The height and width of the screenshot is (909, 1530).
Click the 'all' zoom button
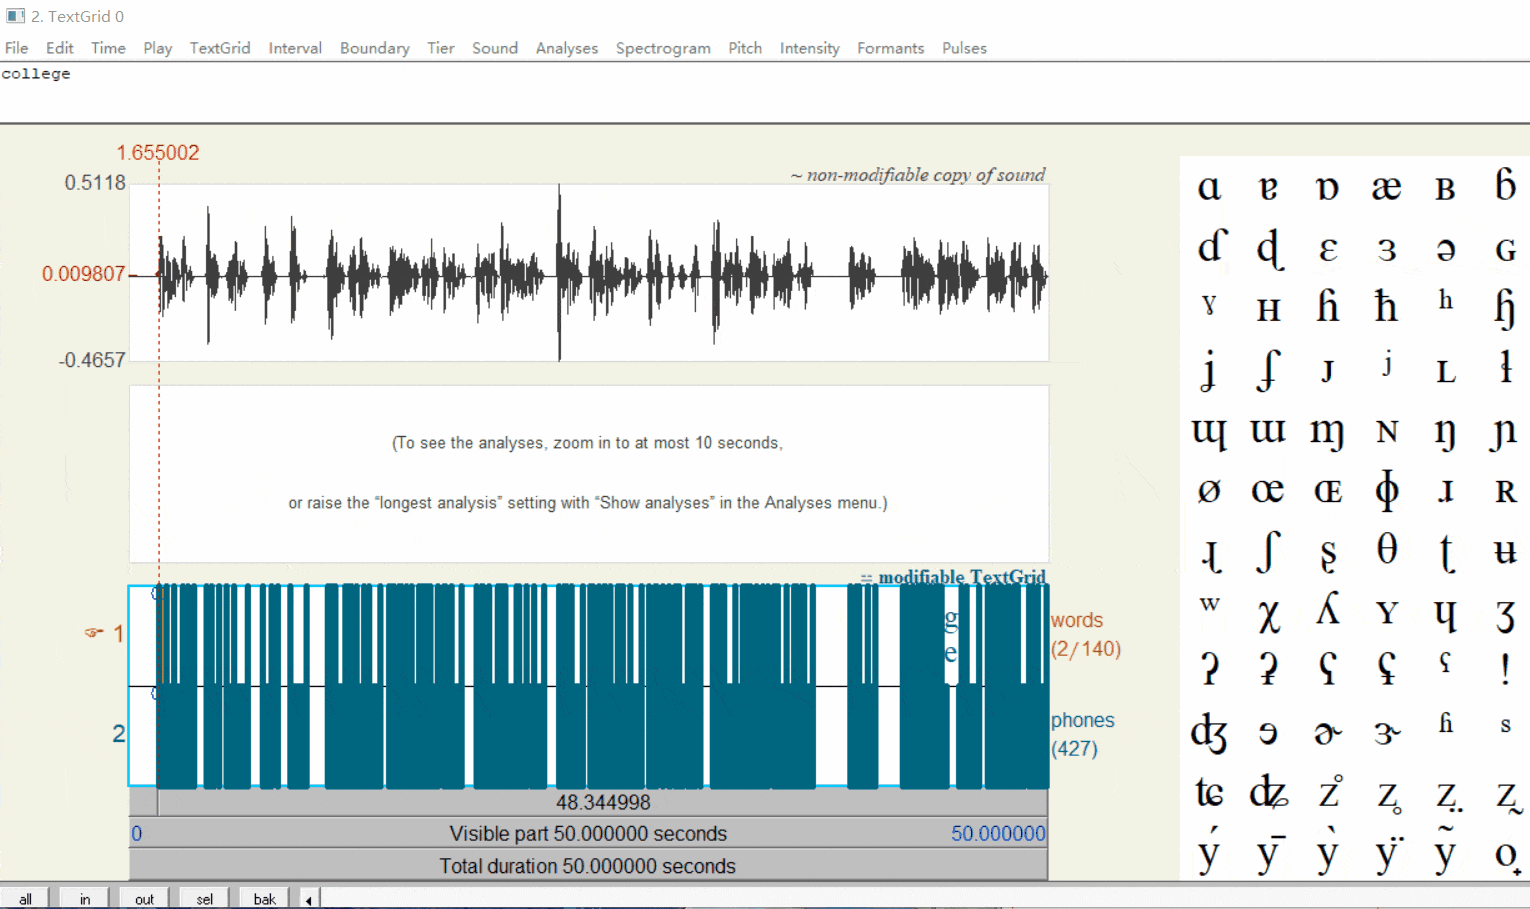[25, 898]
